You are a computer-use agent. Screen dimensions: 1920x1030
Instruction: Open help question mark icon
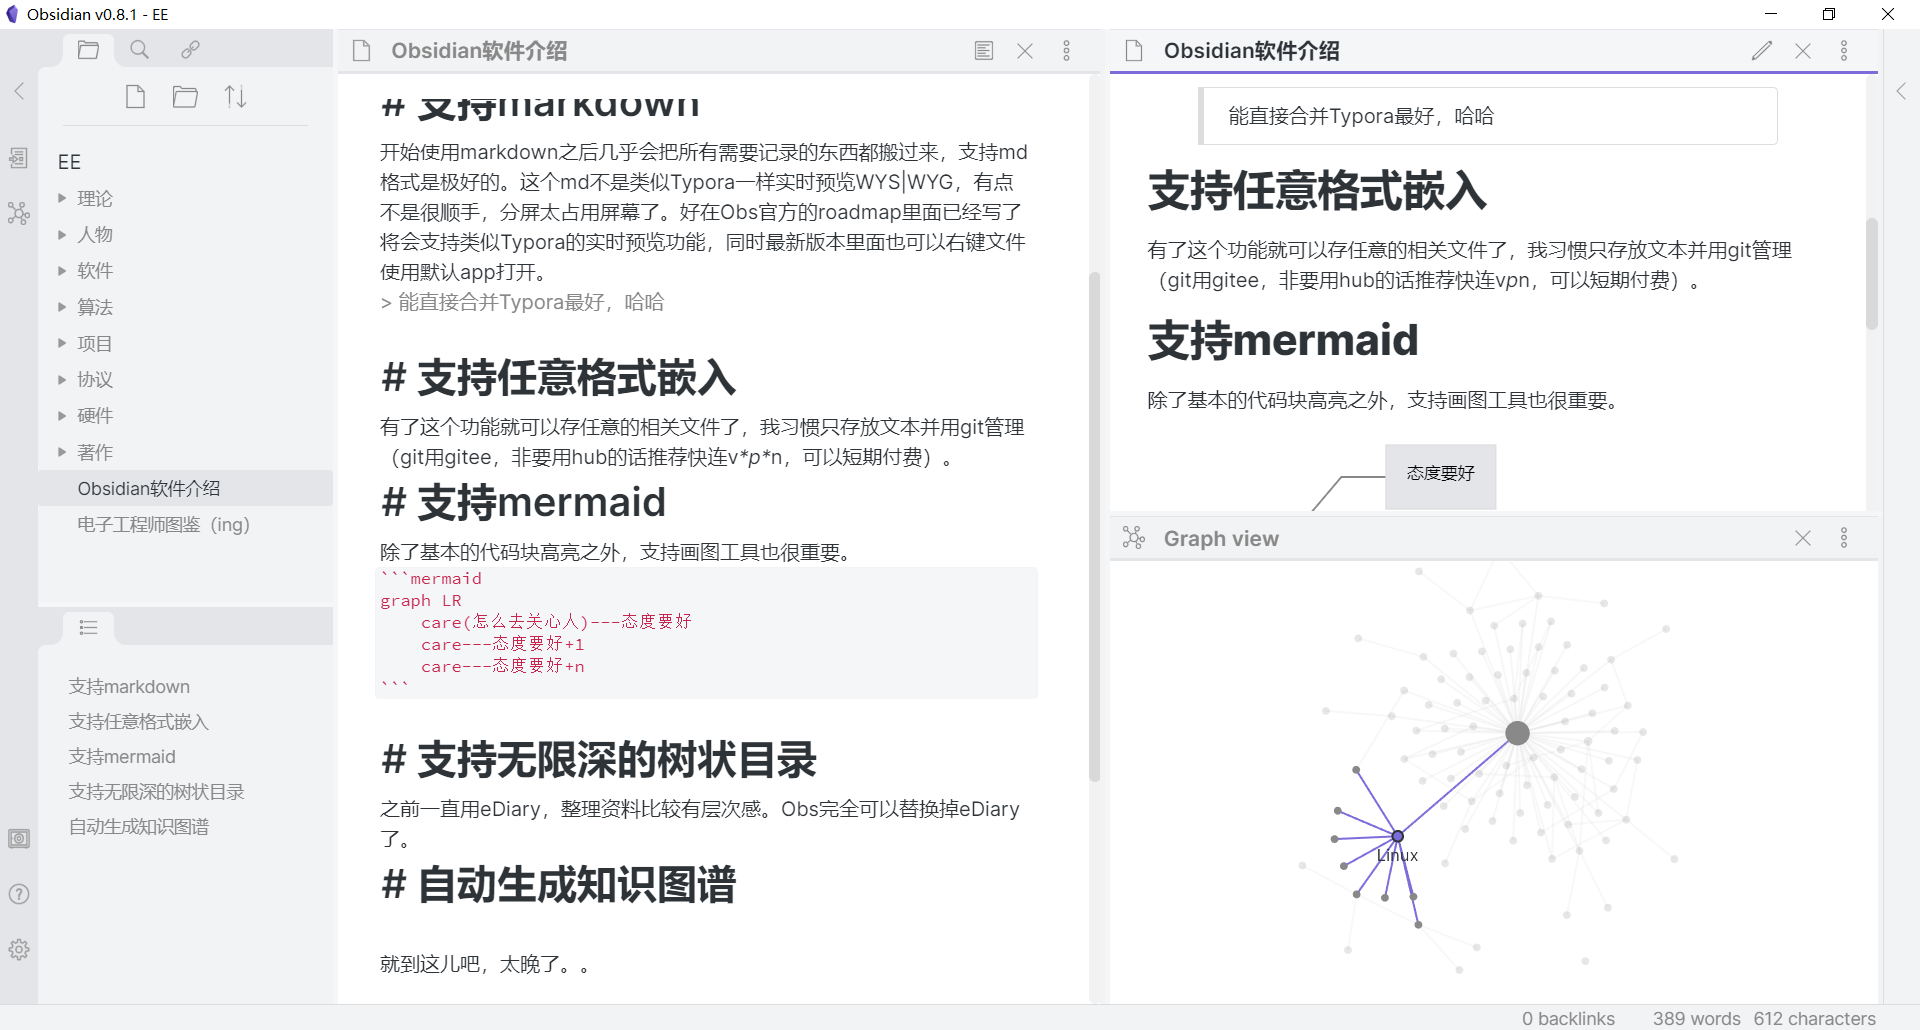tap(19, 894)
